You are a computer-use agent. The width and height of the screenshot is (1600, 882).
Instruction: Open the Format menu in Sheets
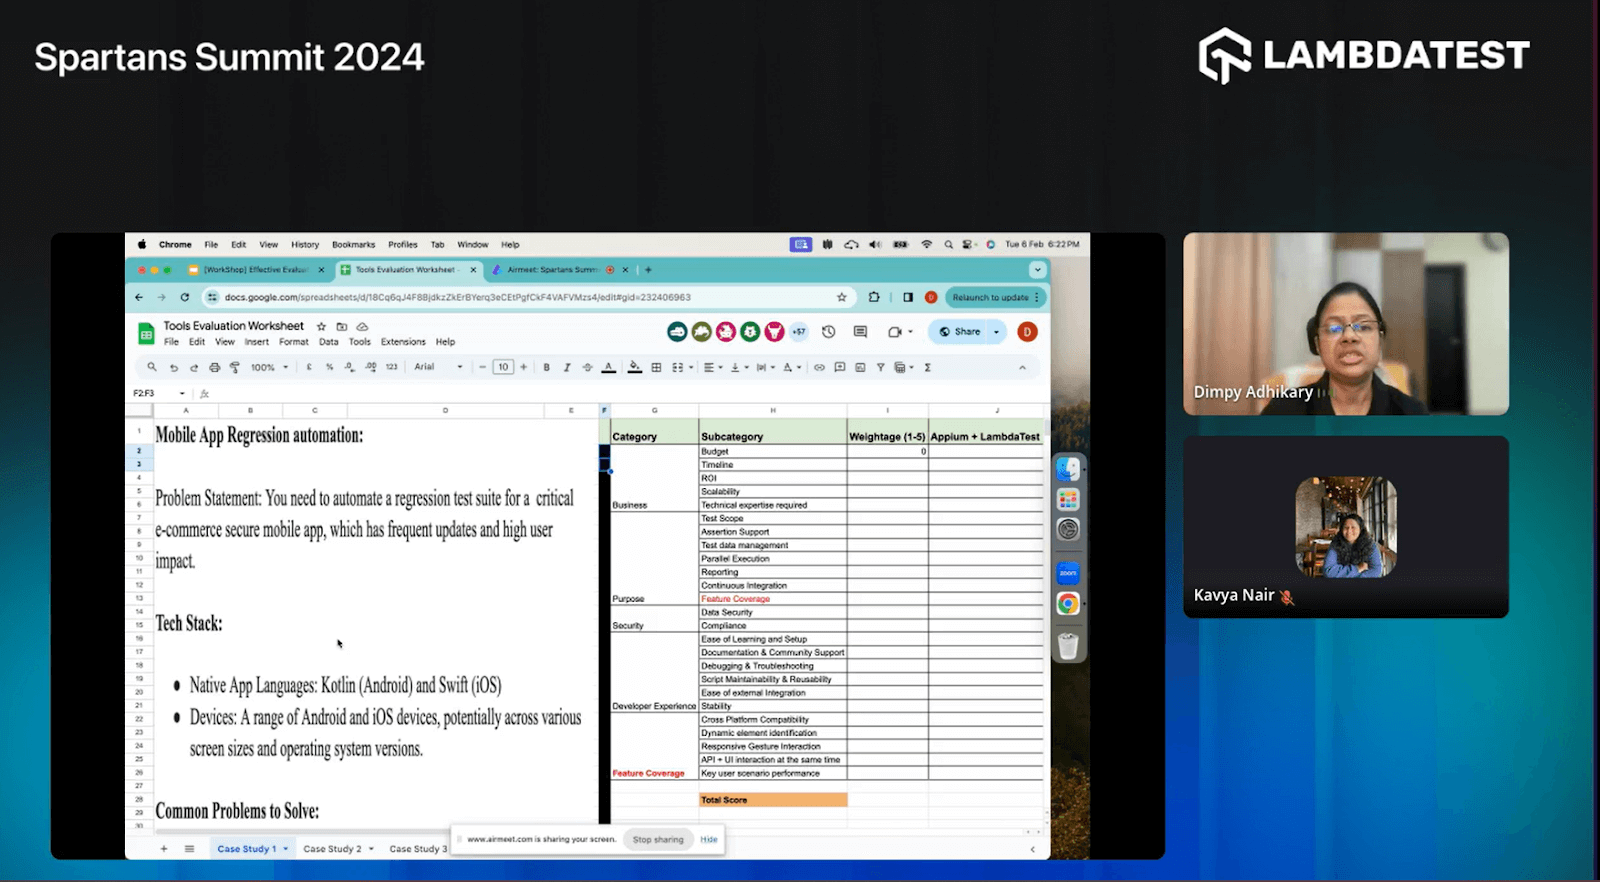294,342
